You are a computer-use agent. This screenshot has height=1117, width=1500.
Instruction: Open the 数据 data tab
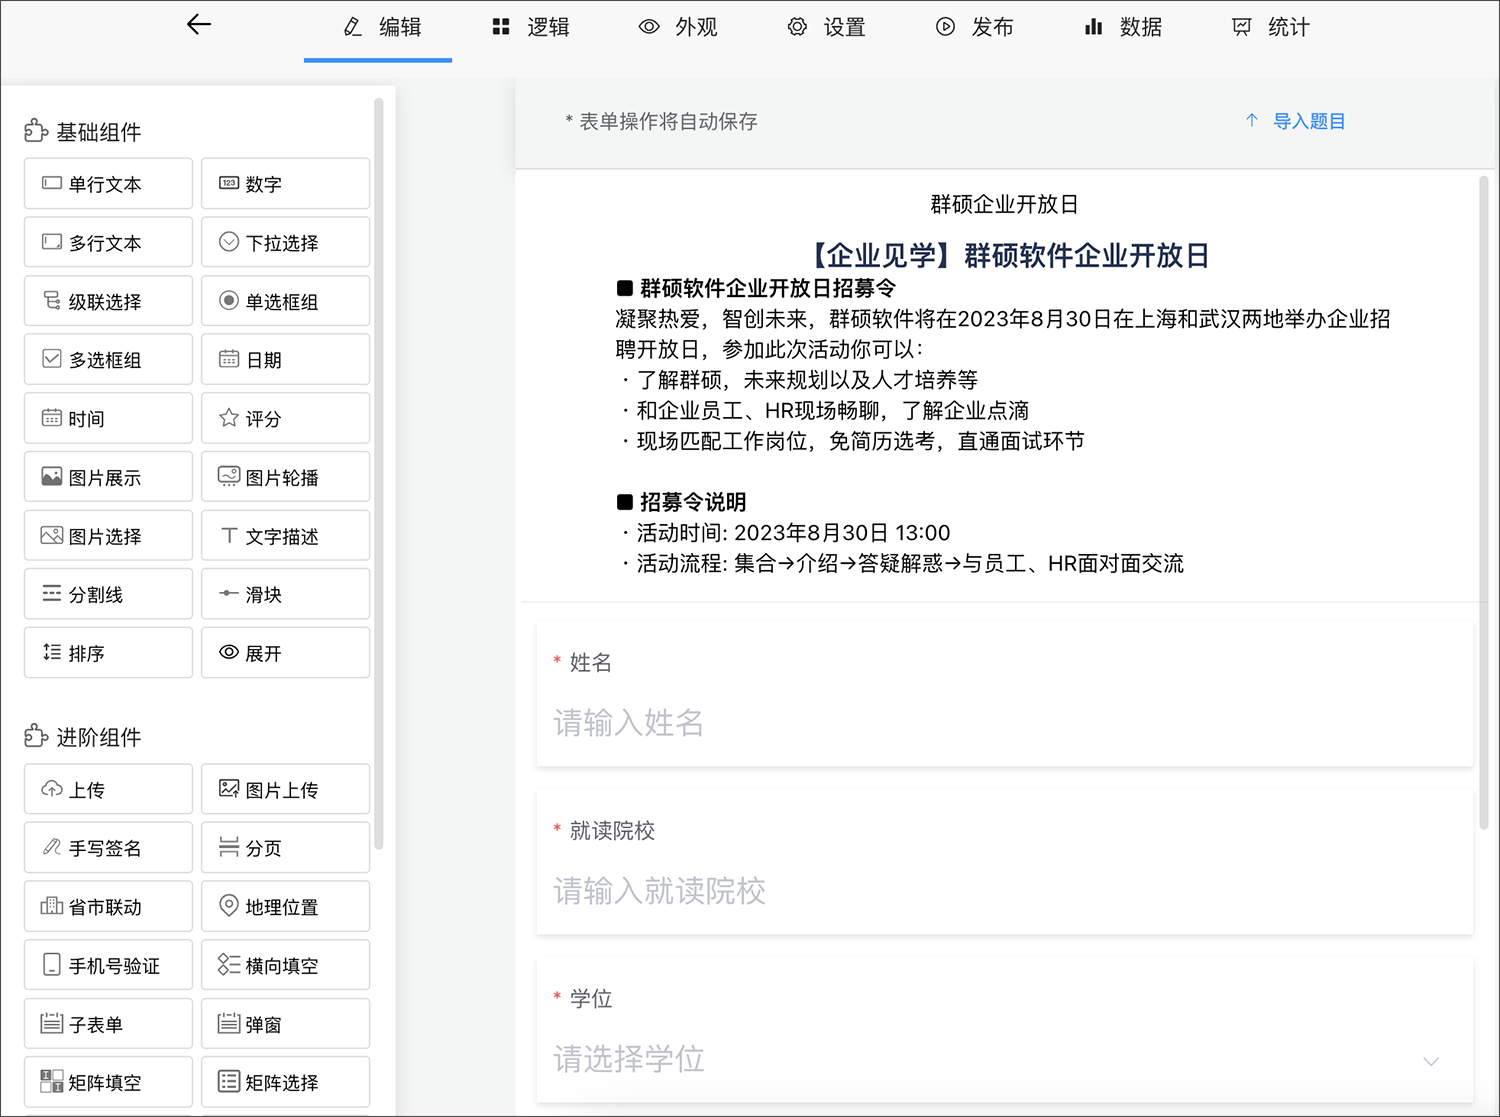point(1122,27)
